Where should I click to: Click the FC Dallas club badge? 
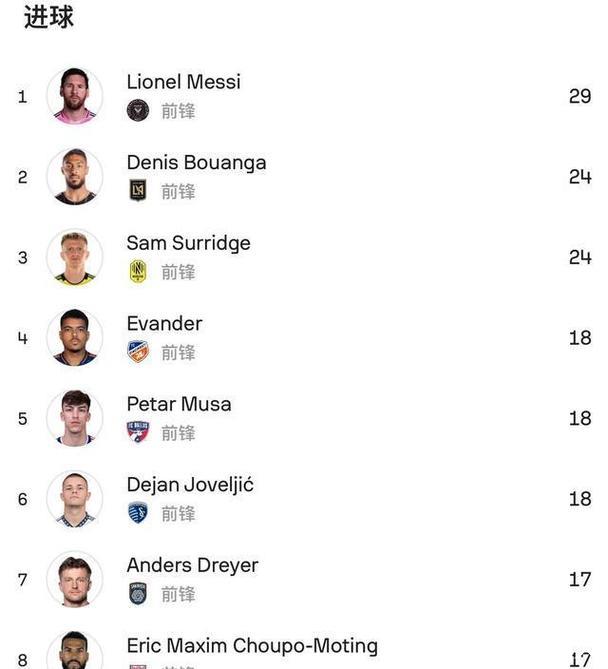pyautogui.click(x=138, y=433)
